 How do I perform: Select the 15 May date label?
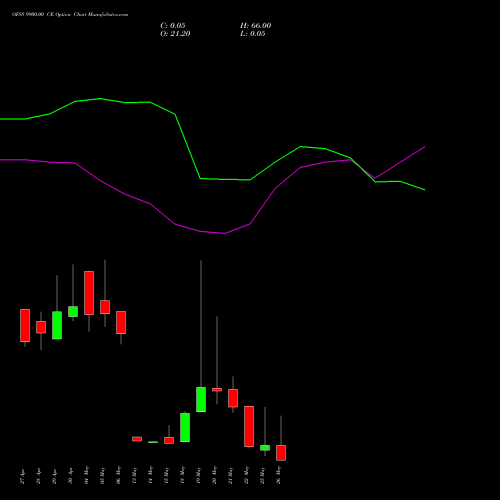(x=167, y=475)
